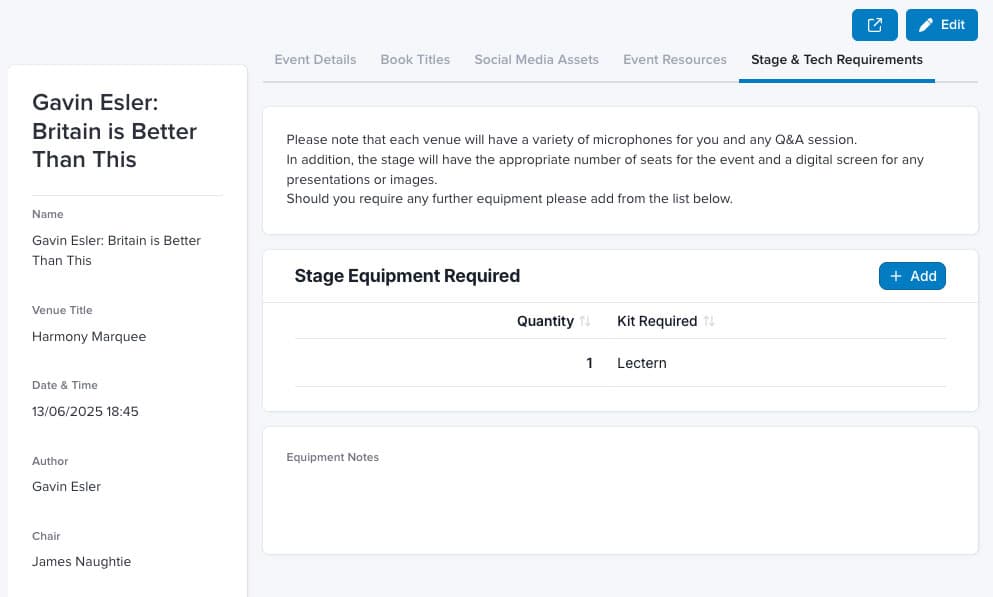The image size is (993, 597).
Task: Select the Event Resources tab
Action: [674, 60]
